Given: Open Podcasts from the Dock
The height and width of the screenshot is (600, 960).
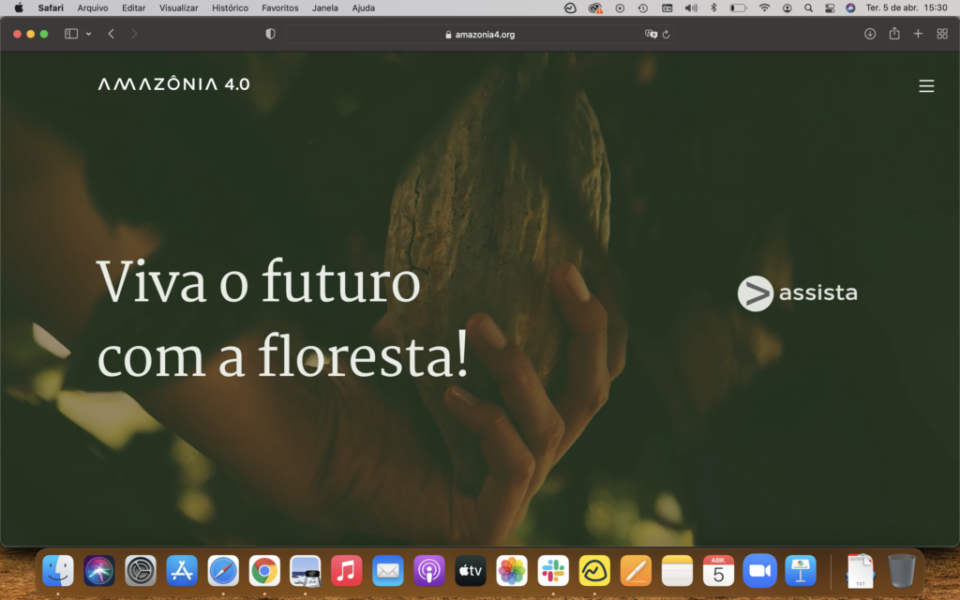Looking at the screenshot, I should tap(429, 571).
